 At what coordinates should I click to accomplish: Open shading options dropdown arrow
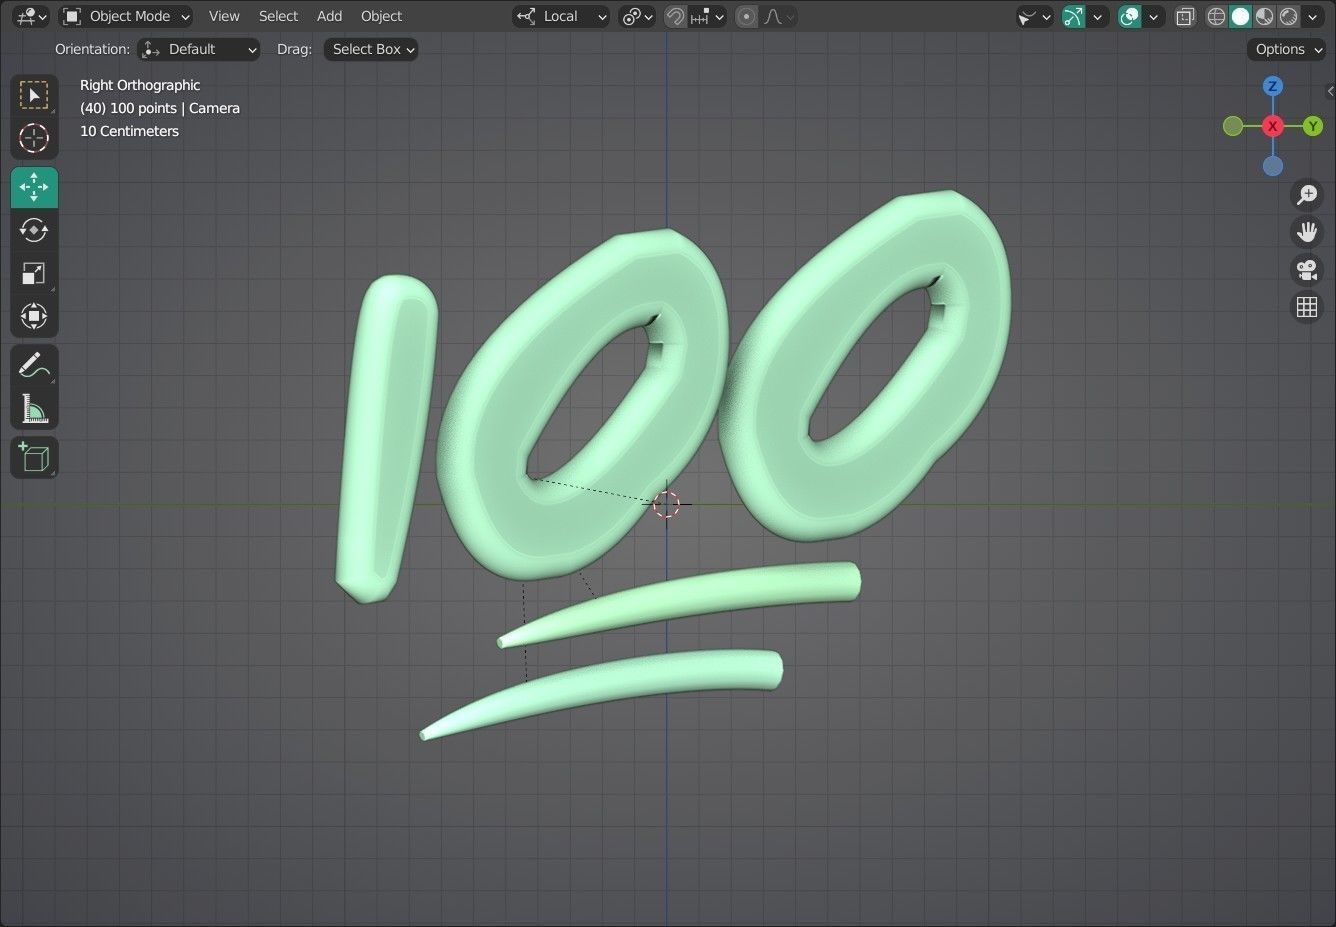pos(1312,16)
